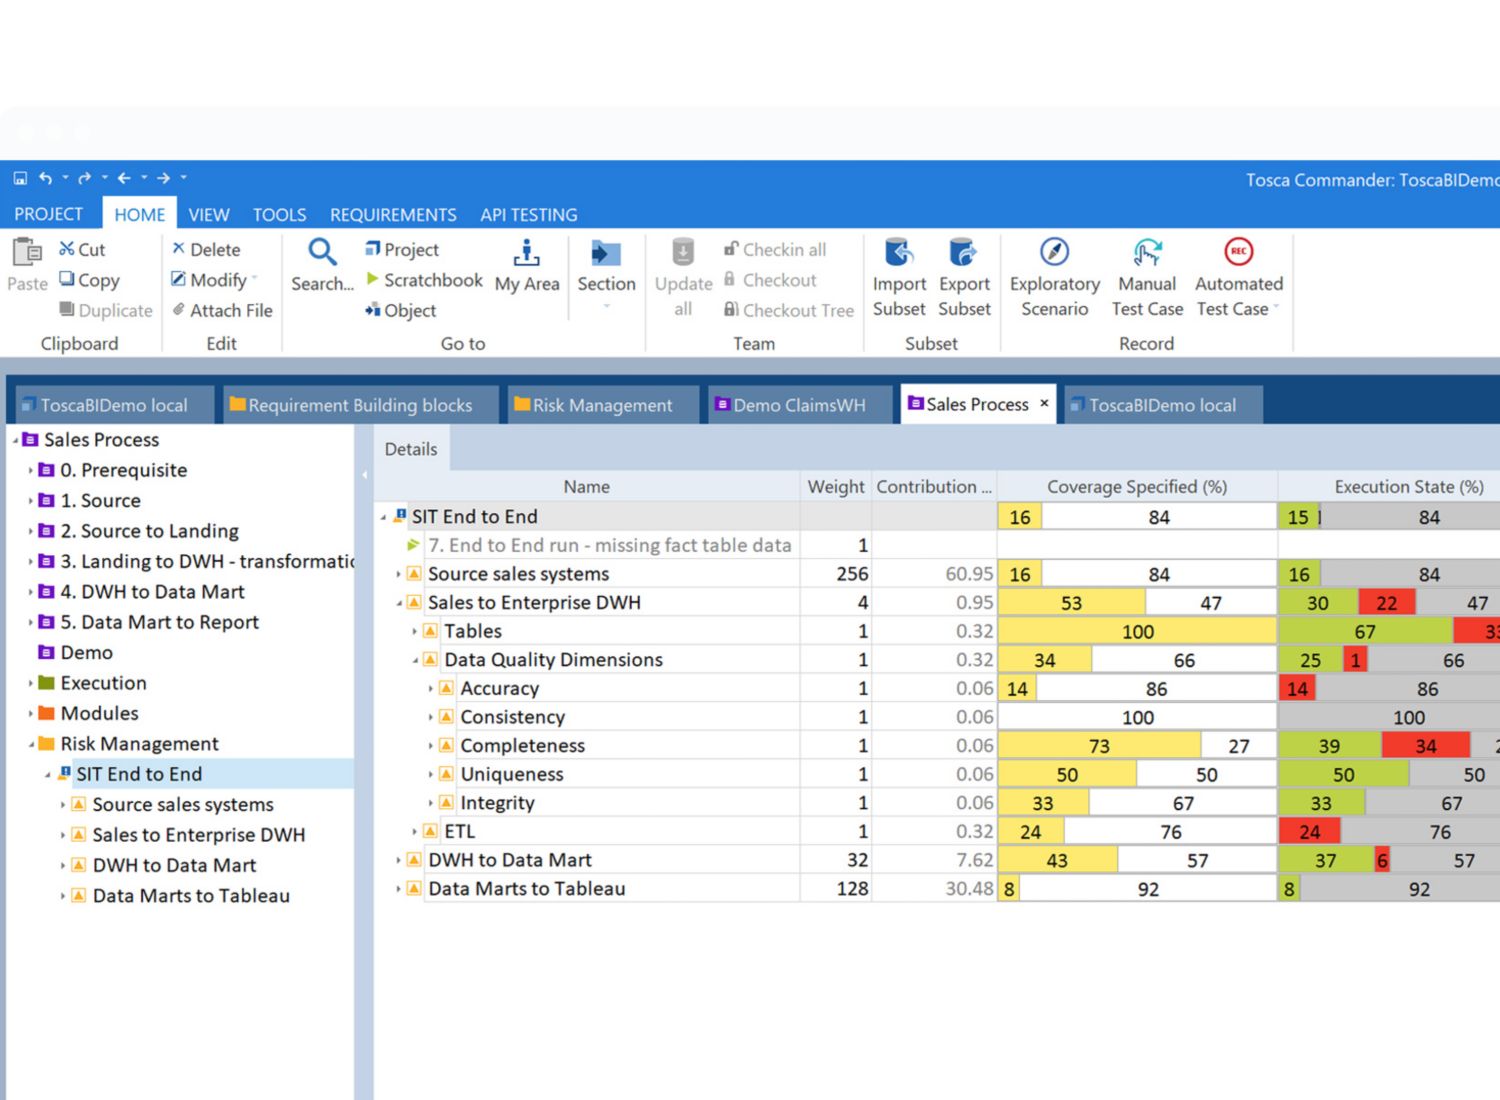Start an Exploratory Scenario recording
Viewport: 1500px width, 1100px height.
(1054, 253)
